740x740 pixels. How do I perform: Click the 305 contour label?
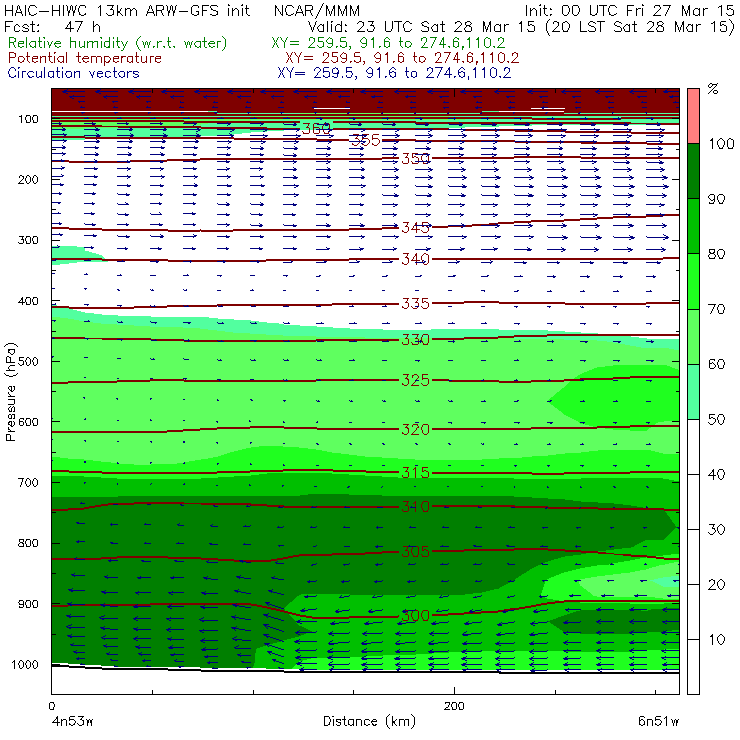(x=415, y=552)
